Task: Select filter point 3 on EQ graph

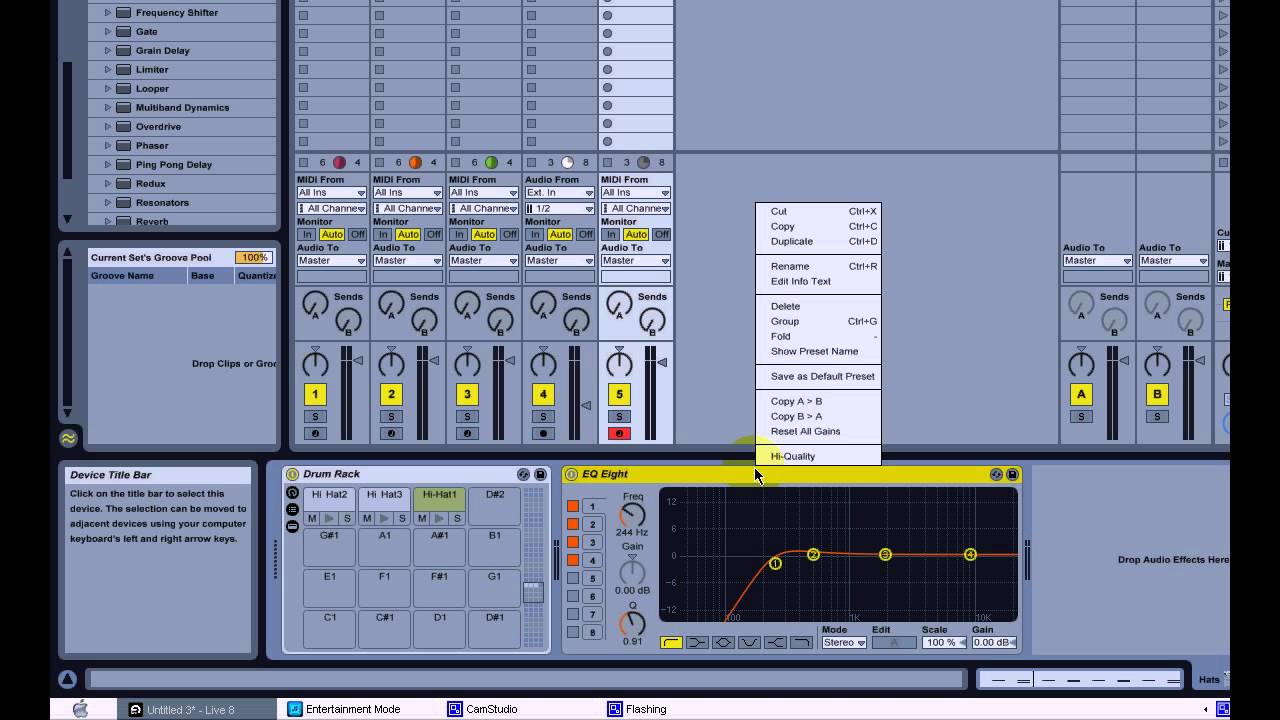Action: click(885, 554)
